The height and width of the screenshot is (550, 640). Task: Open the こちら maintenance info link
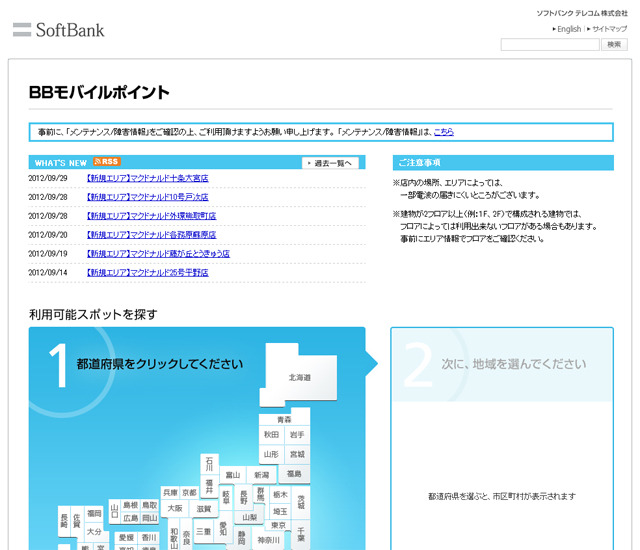tap(444, 132)
